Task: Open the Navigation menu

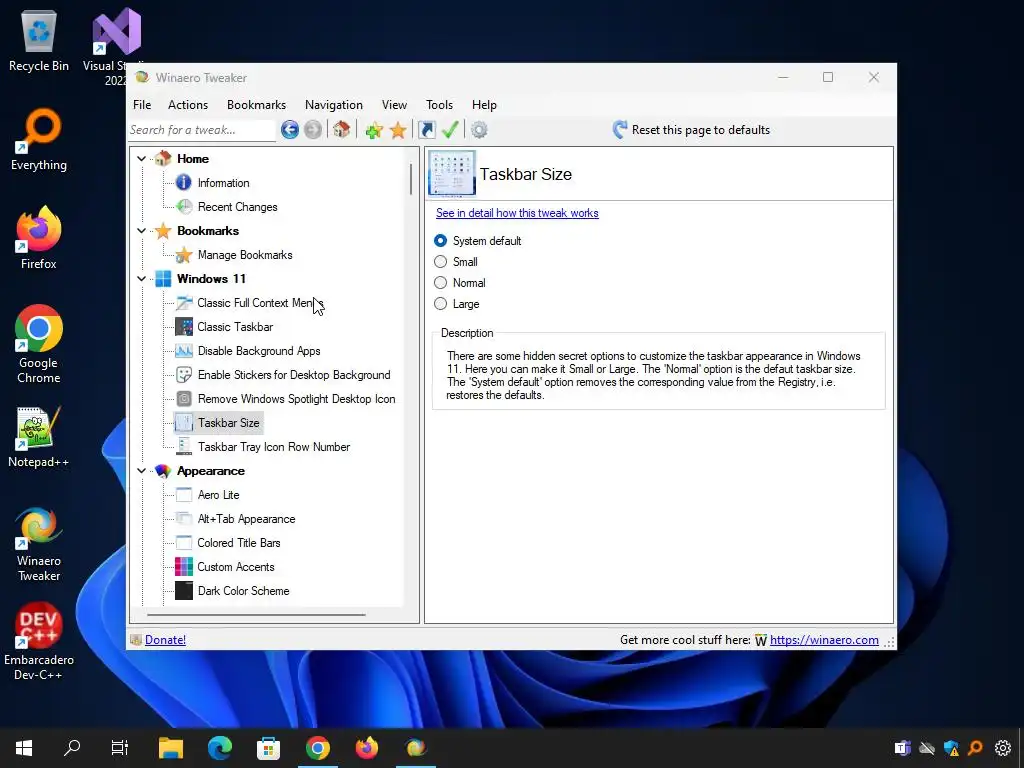Action: click(x=334, y=104)
